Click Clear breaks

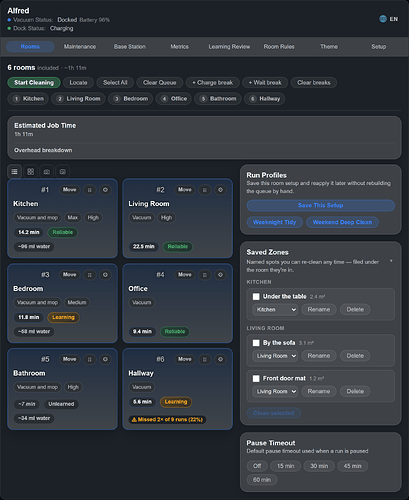314,83
